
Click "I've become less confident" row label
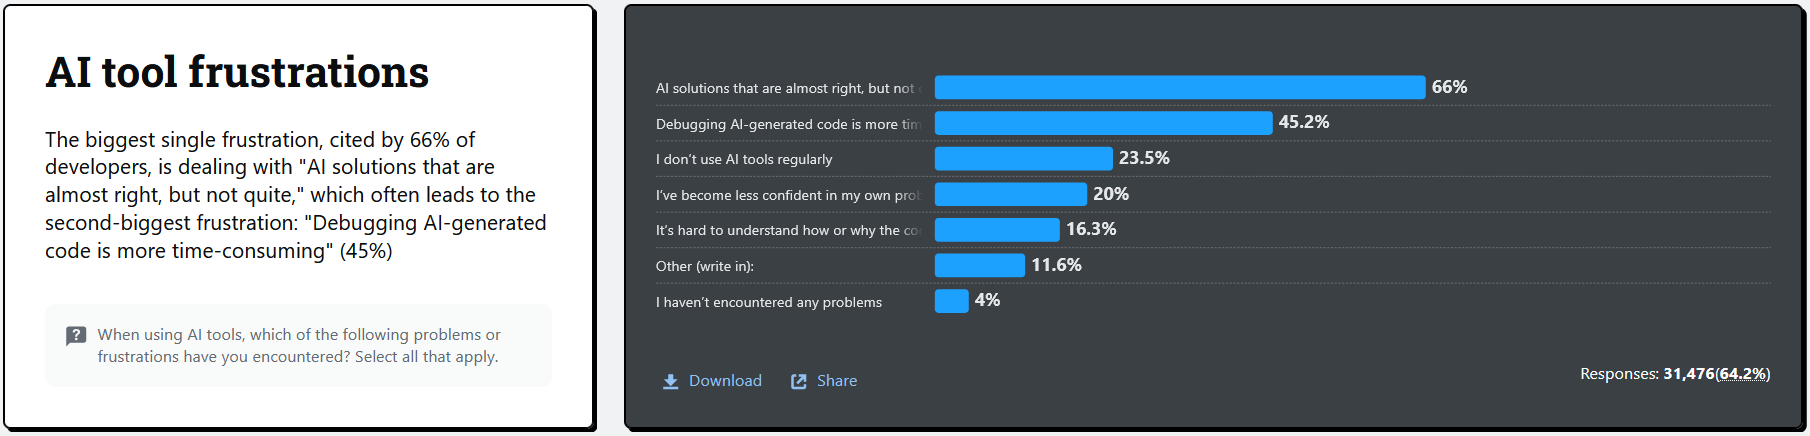click(788, 195)
